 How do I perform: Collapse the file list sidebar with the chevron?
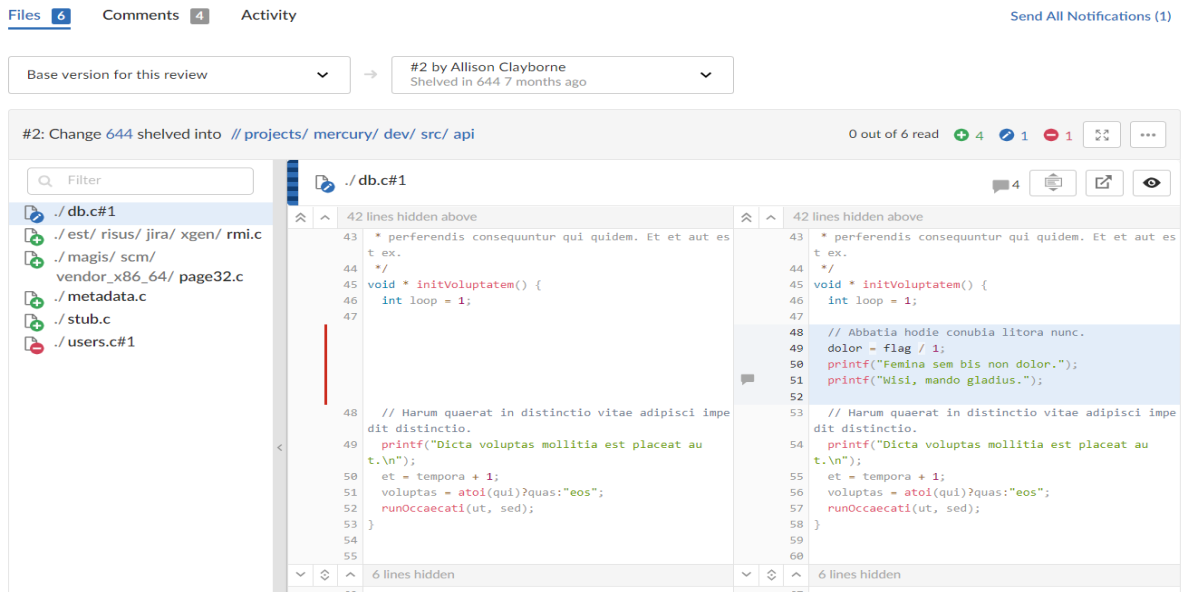(279, 449)
